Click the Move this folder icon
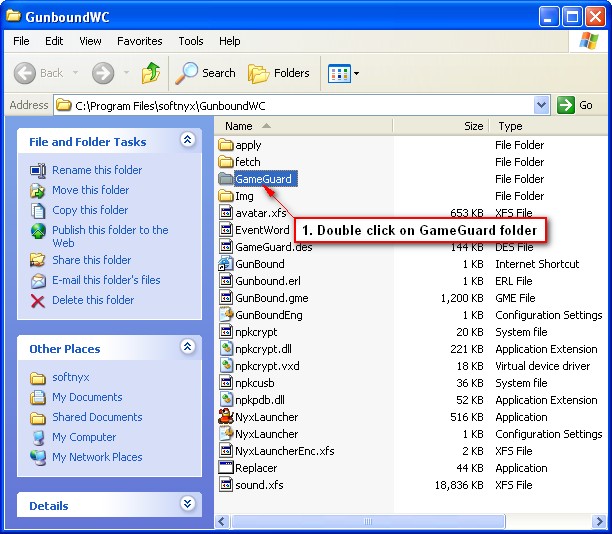Viewport: 612px width, 534px height. point(38,190)
